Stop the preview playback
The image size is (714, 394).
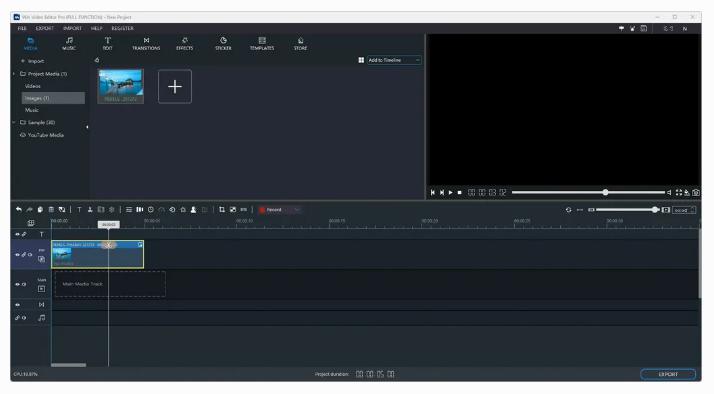click(x=460, y=193)
